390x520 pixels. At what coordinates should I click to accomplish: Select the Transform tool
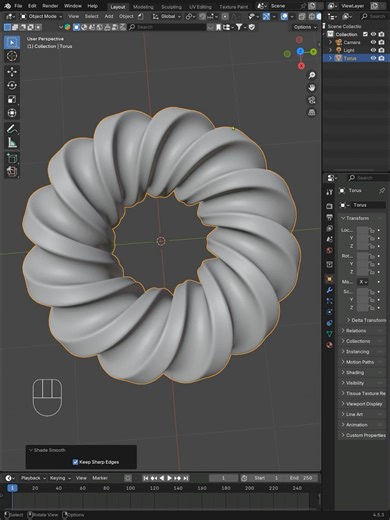[12, 113]
